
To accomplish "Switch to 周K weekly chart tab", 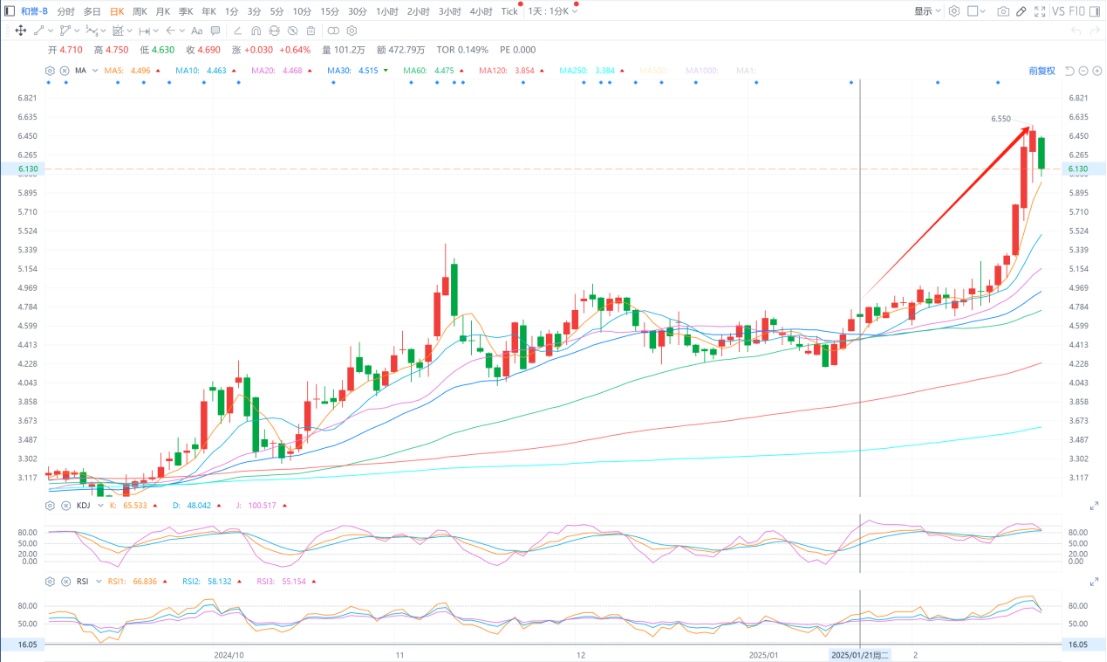I will point(139,11).
